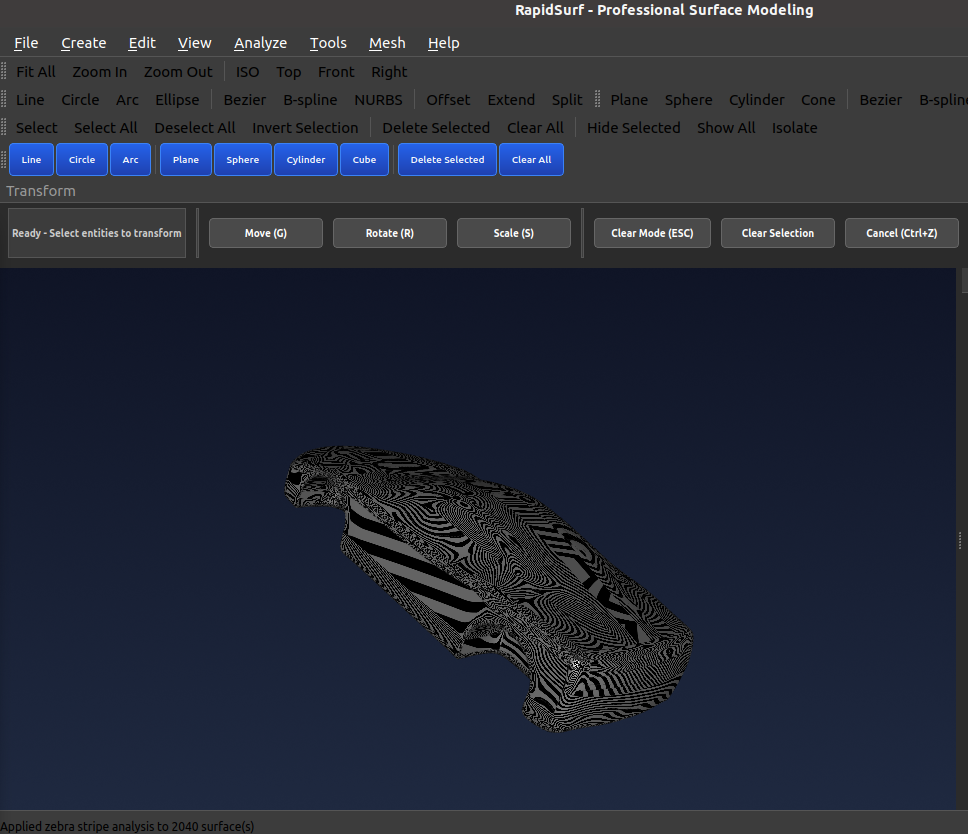Switch to ISO view
This screenshot has height=834, width=968.
(247, 72)
